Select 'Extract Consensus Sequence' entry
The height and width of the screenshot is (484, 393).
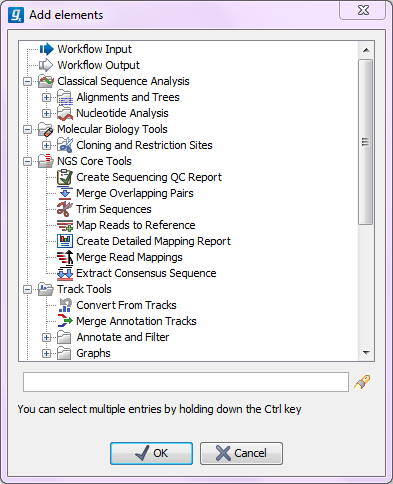(146, 273)
